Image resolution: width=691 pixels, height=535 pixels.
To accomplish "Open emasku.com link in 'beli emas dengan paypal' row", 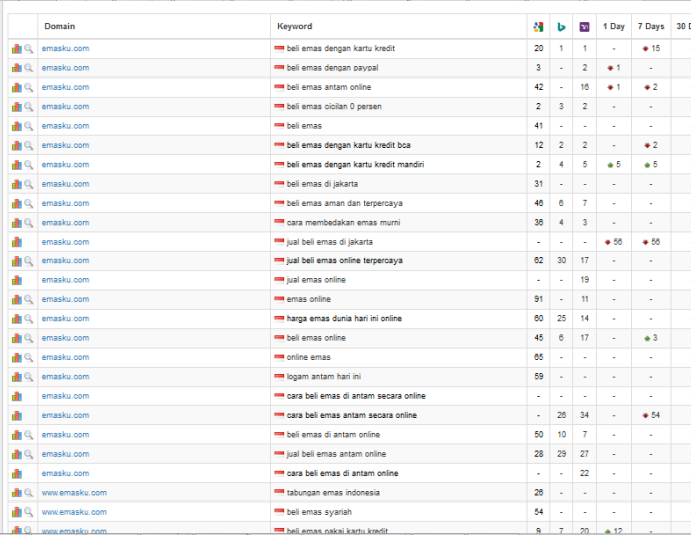I will (65, 68).
